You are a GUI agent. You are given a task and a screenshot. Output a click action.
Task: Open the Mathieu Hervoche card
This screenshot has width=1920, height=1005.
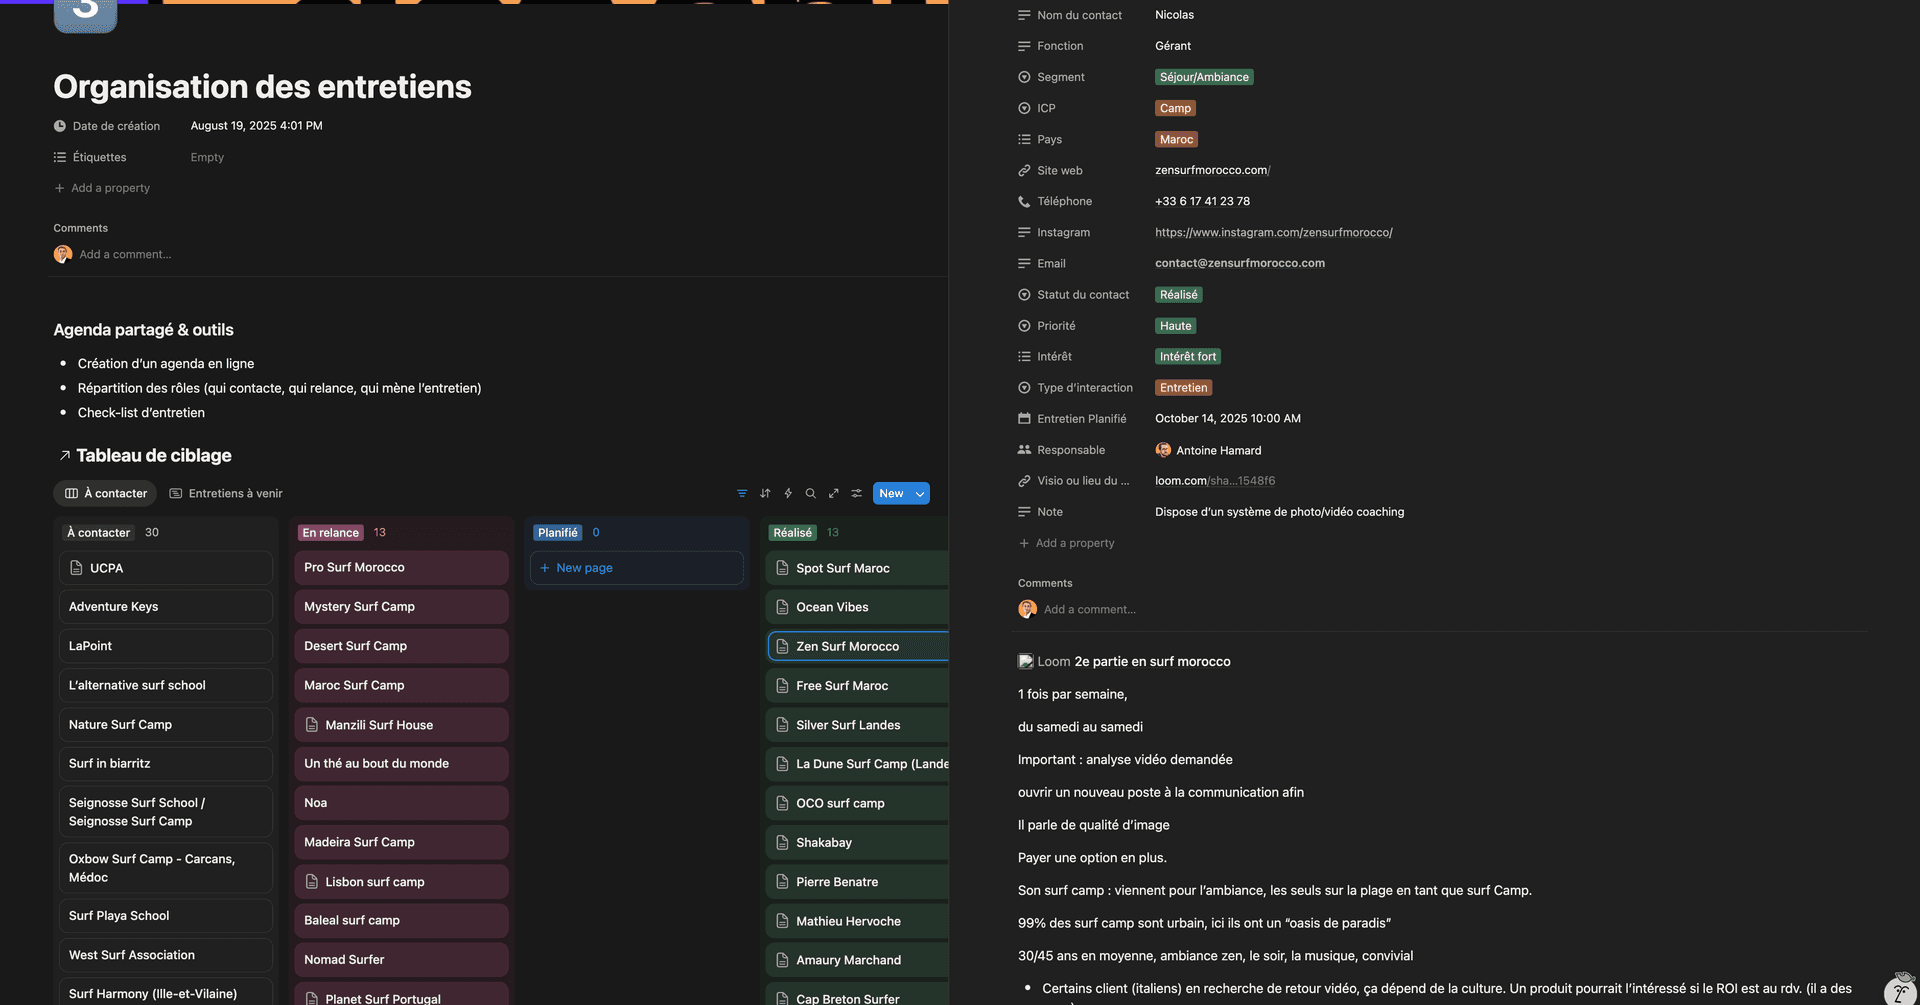[x=857, y=921]
